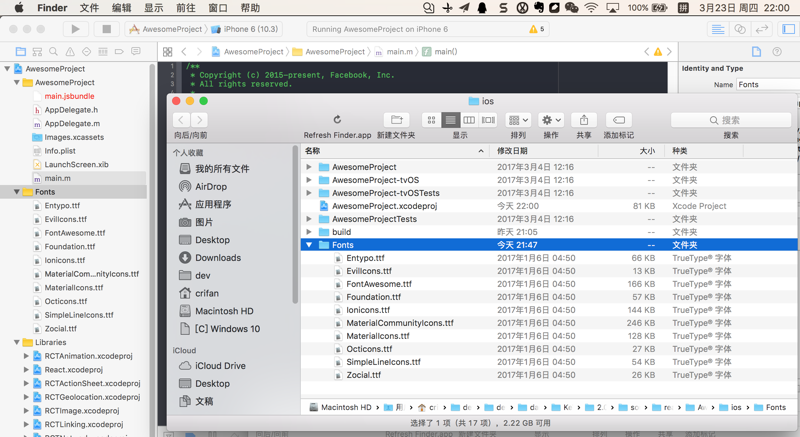800x437 pixels.
Task: Expand build folder in Finder list
Action: 309,232
